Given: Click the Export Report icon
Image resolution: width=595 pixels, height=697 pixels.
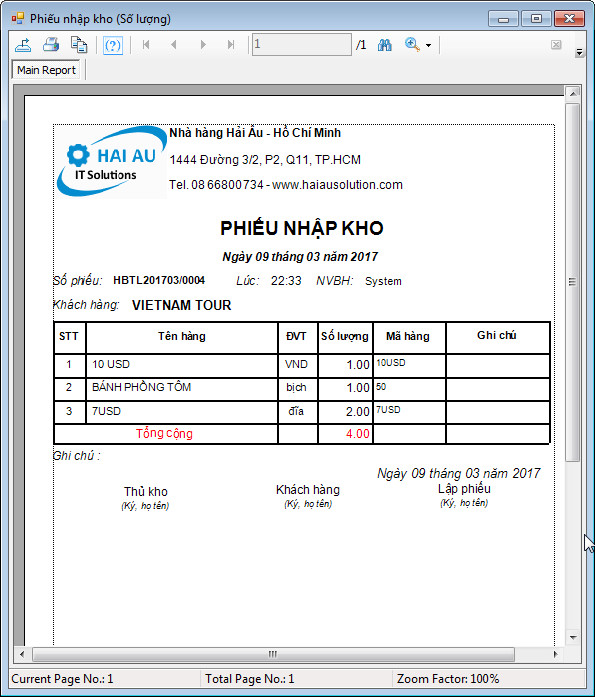Looking at the screenshot, I should [x=23, y=45].
